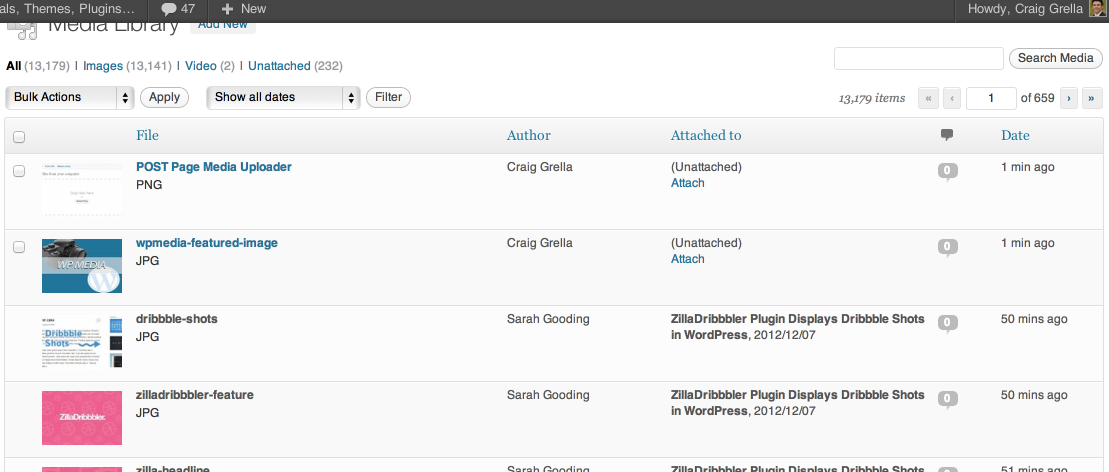The height and width of the screenshot is (472, 1109).
Task: Click Attach for wpmedia-featured-image
Action: 687,258
